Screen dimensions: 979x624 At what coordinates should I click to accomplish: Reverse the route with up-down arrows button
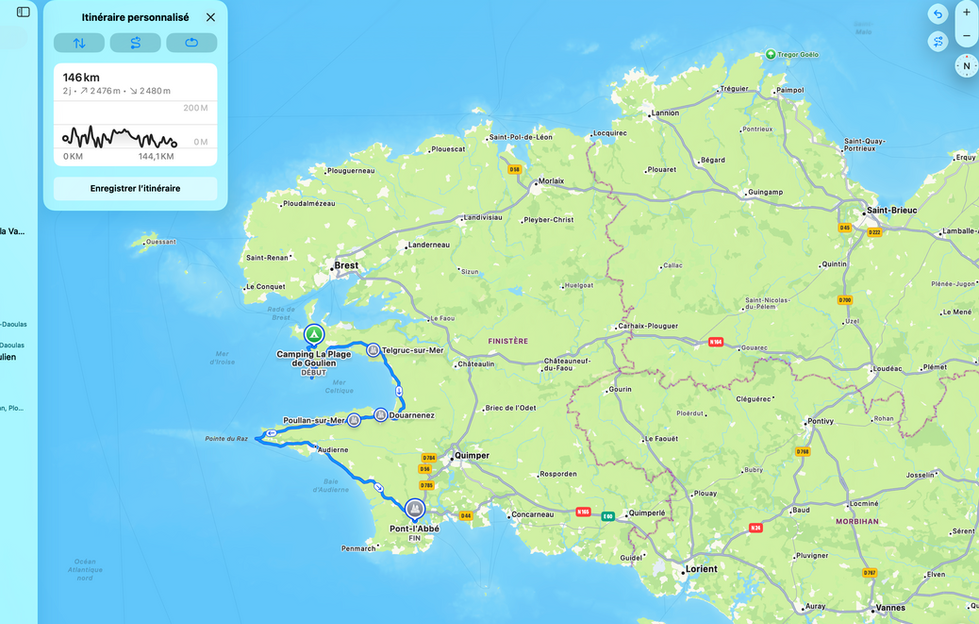pos(79,42)
